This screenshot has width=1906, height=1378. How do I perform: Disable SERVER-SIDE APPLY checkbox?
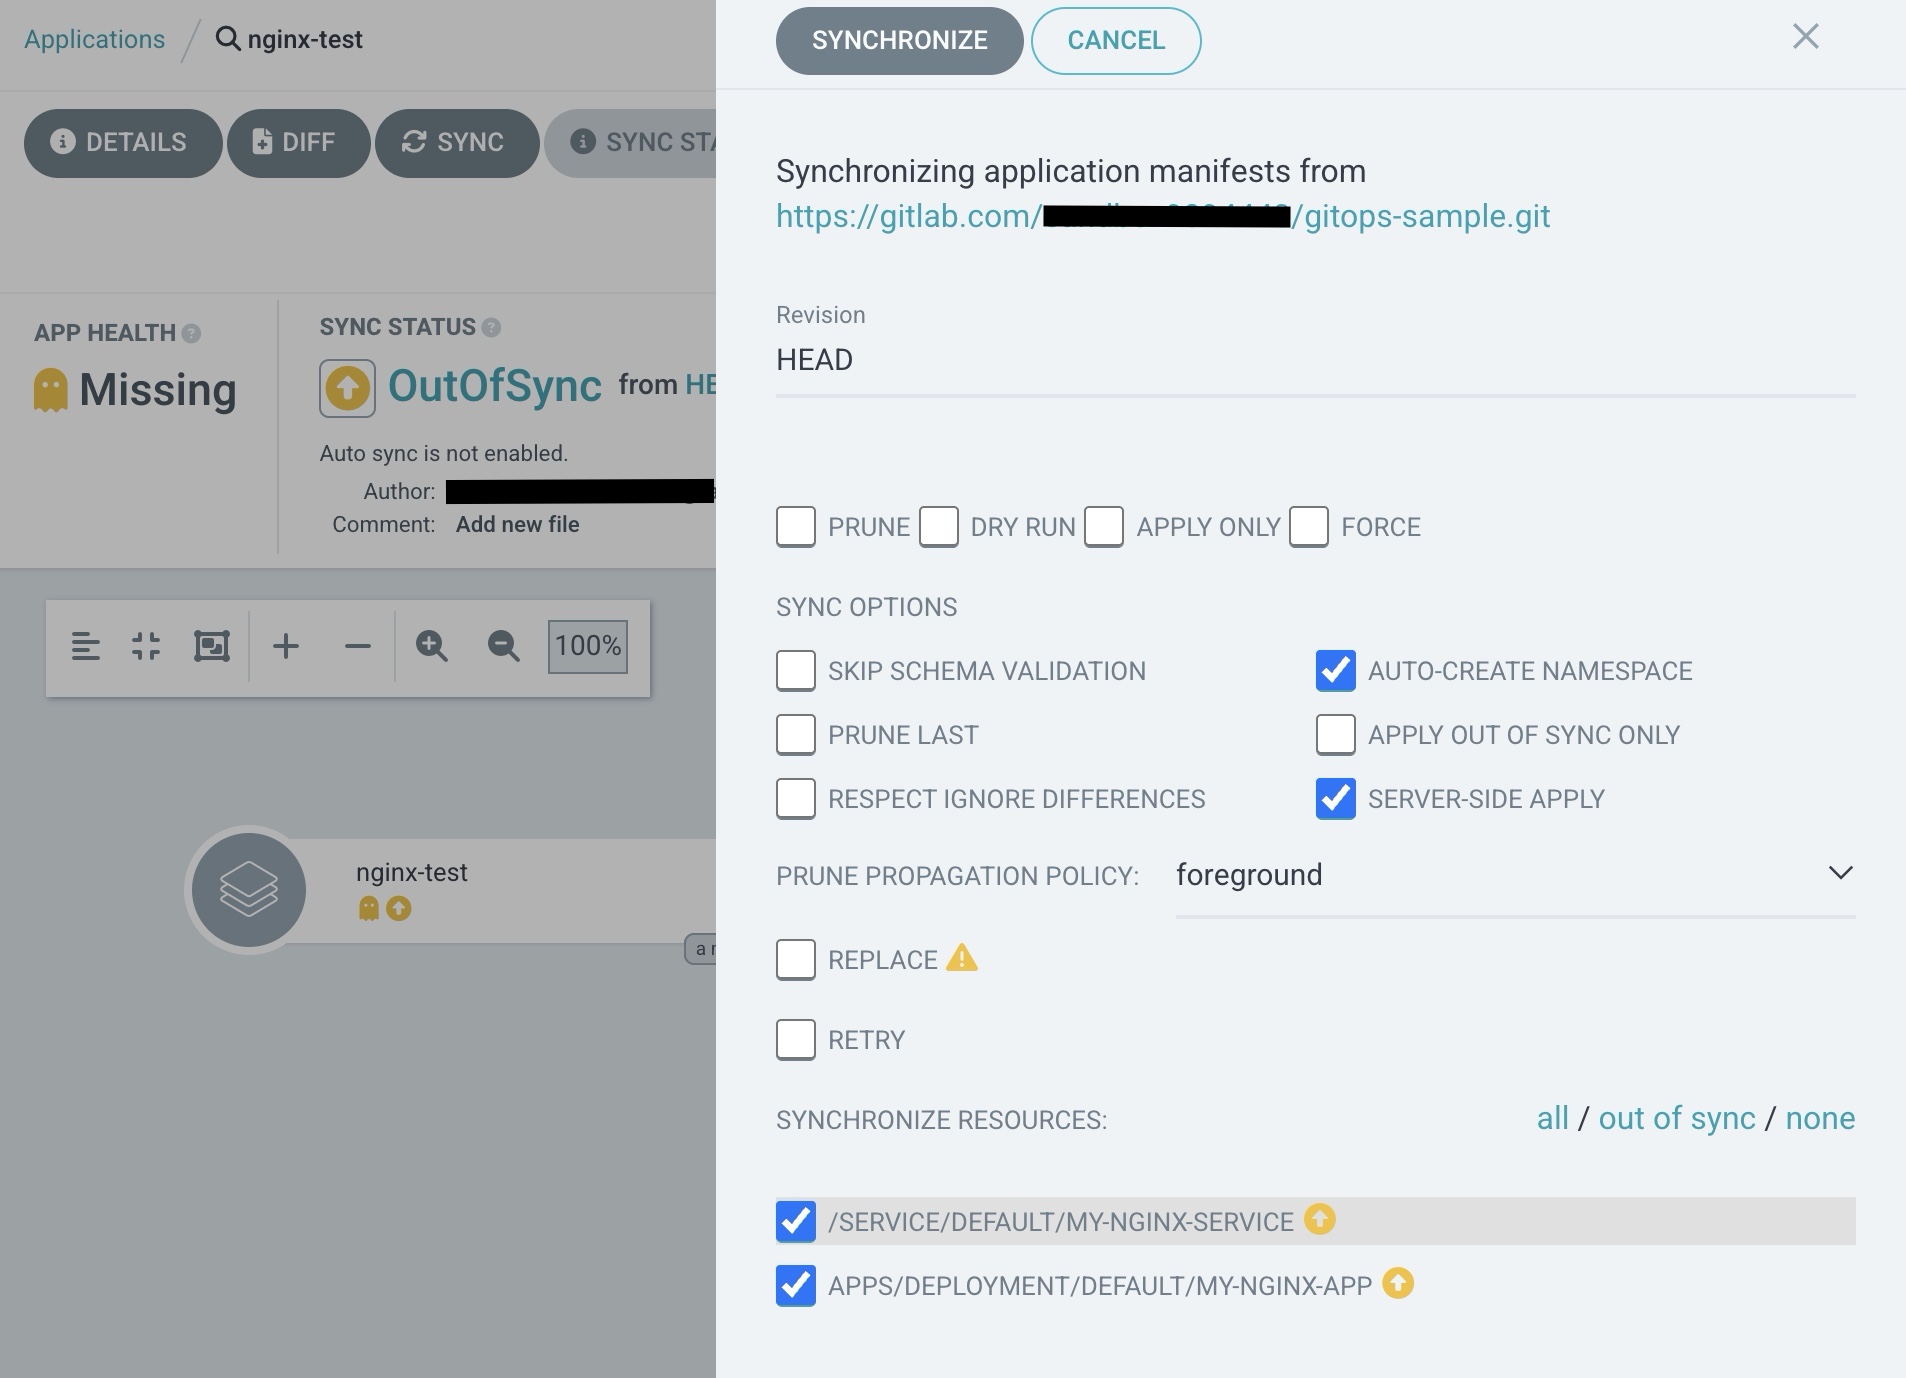(1336, 799)
